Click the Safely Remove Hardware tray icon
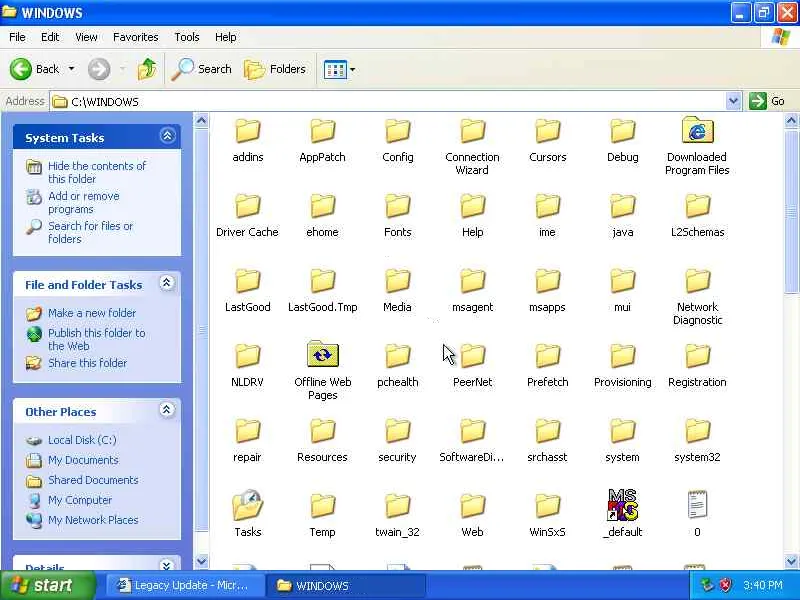The height and width of the screenshot is (600, 800). point(707,585)
